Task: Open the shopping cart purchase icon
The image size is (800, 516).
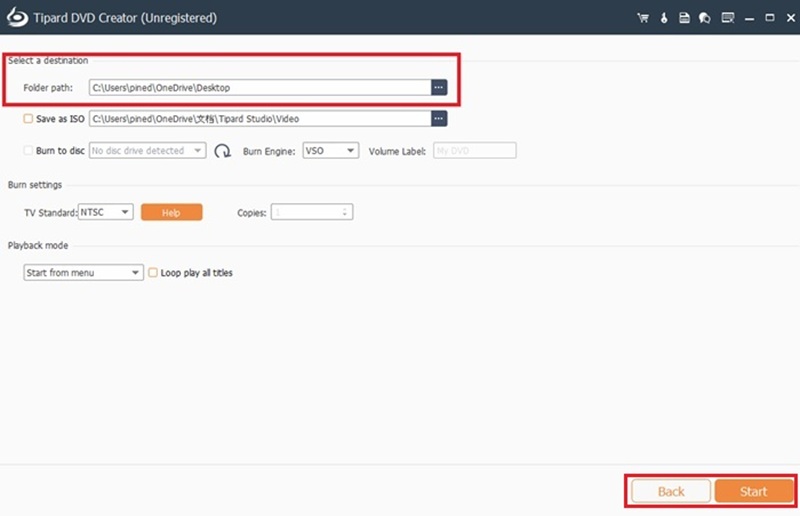Action: coord(643,18)
